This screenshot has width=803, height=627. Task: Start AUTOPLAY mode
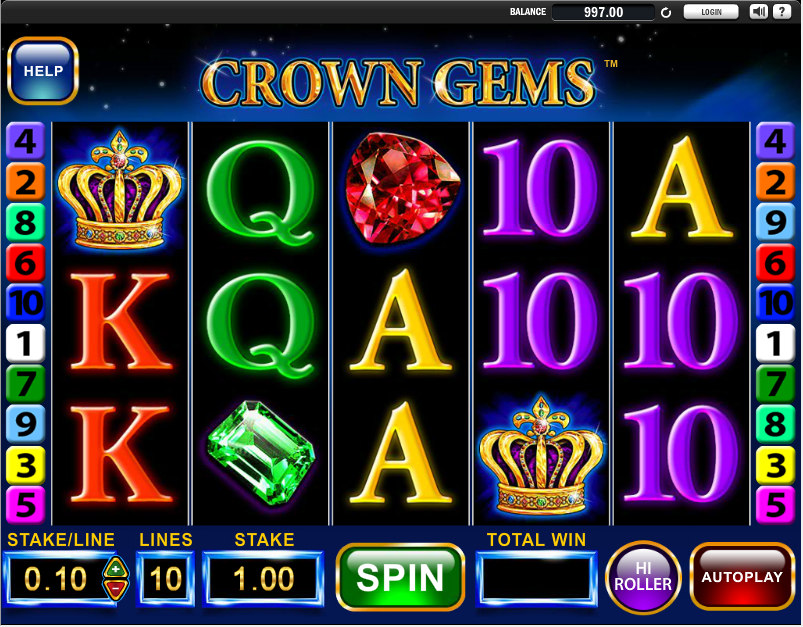click(742, 577)
